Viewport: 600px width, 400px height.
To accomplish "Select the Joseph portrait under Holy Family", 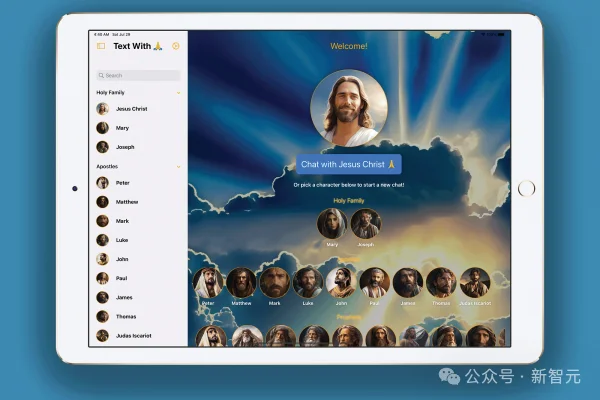I will 365,224.
